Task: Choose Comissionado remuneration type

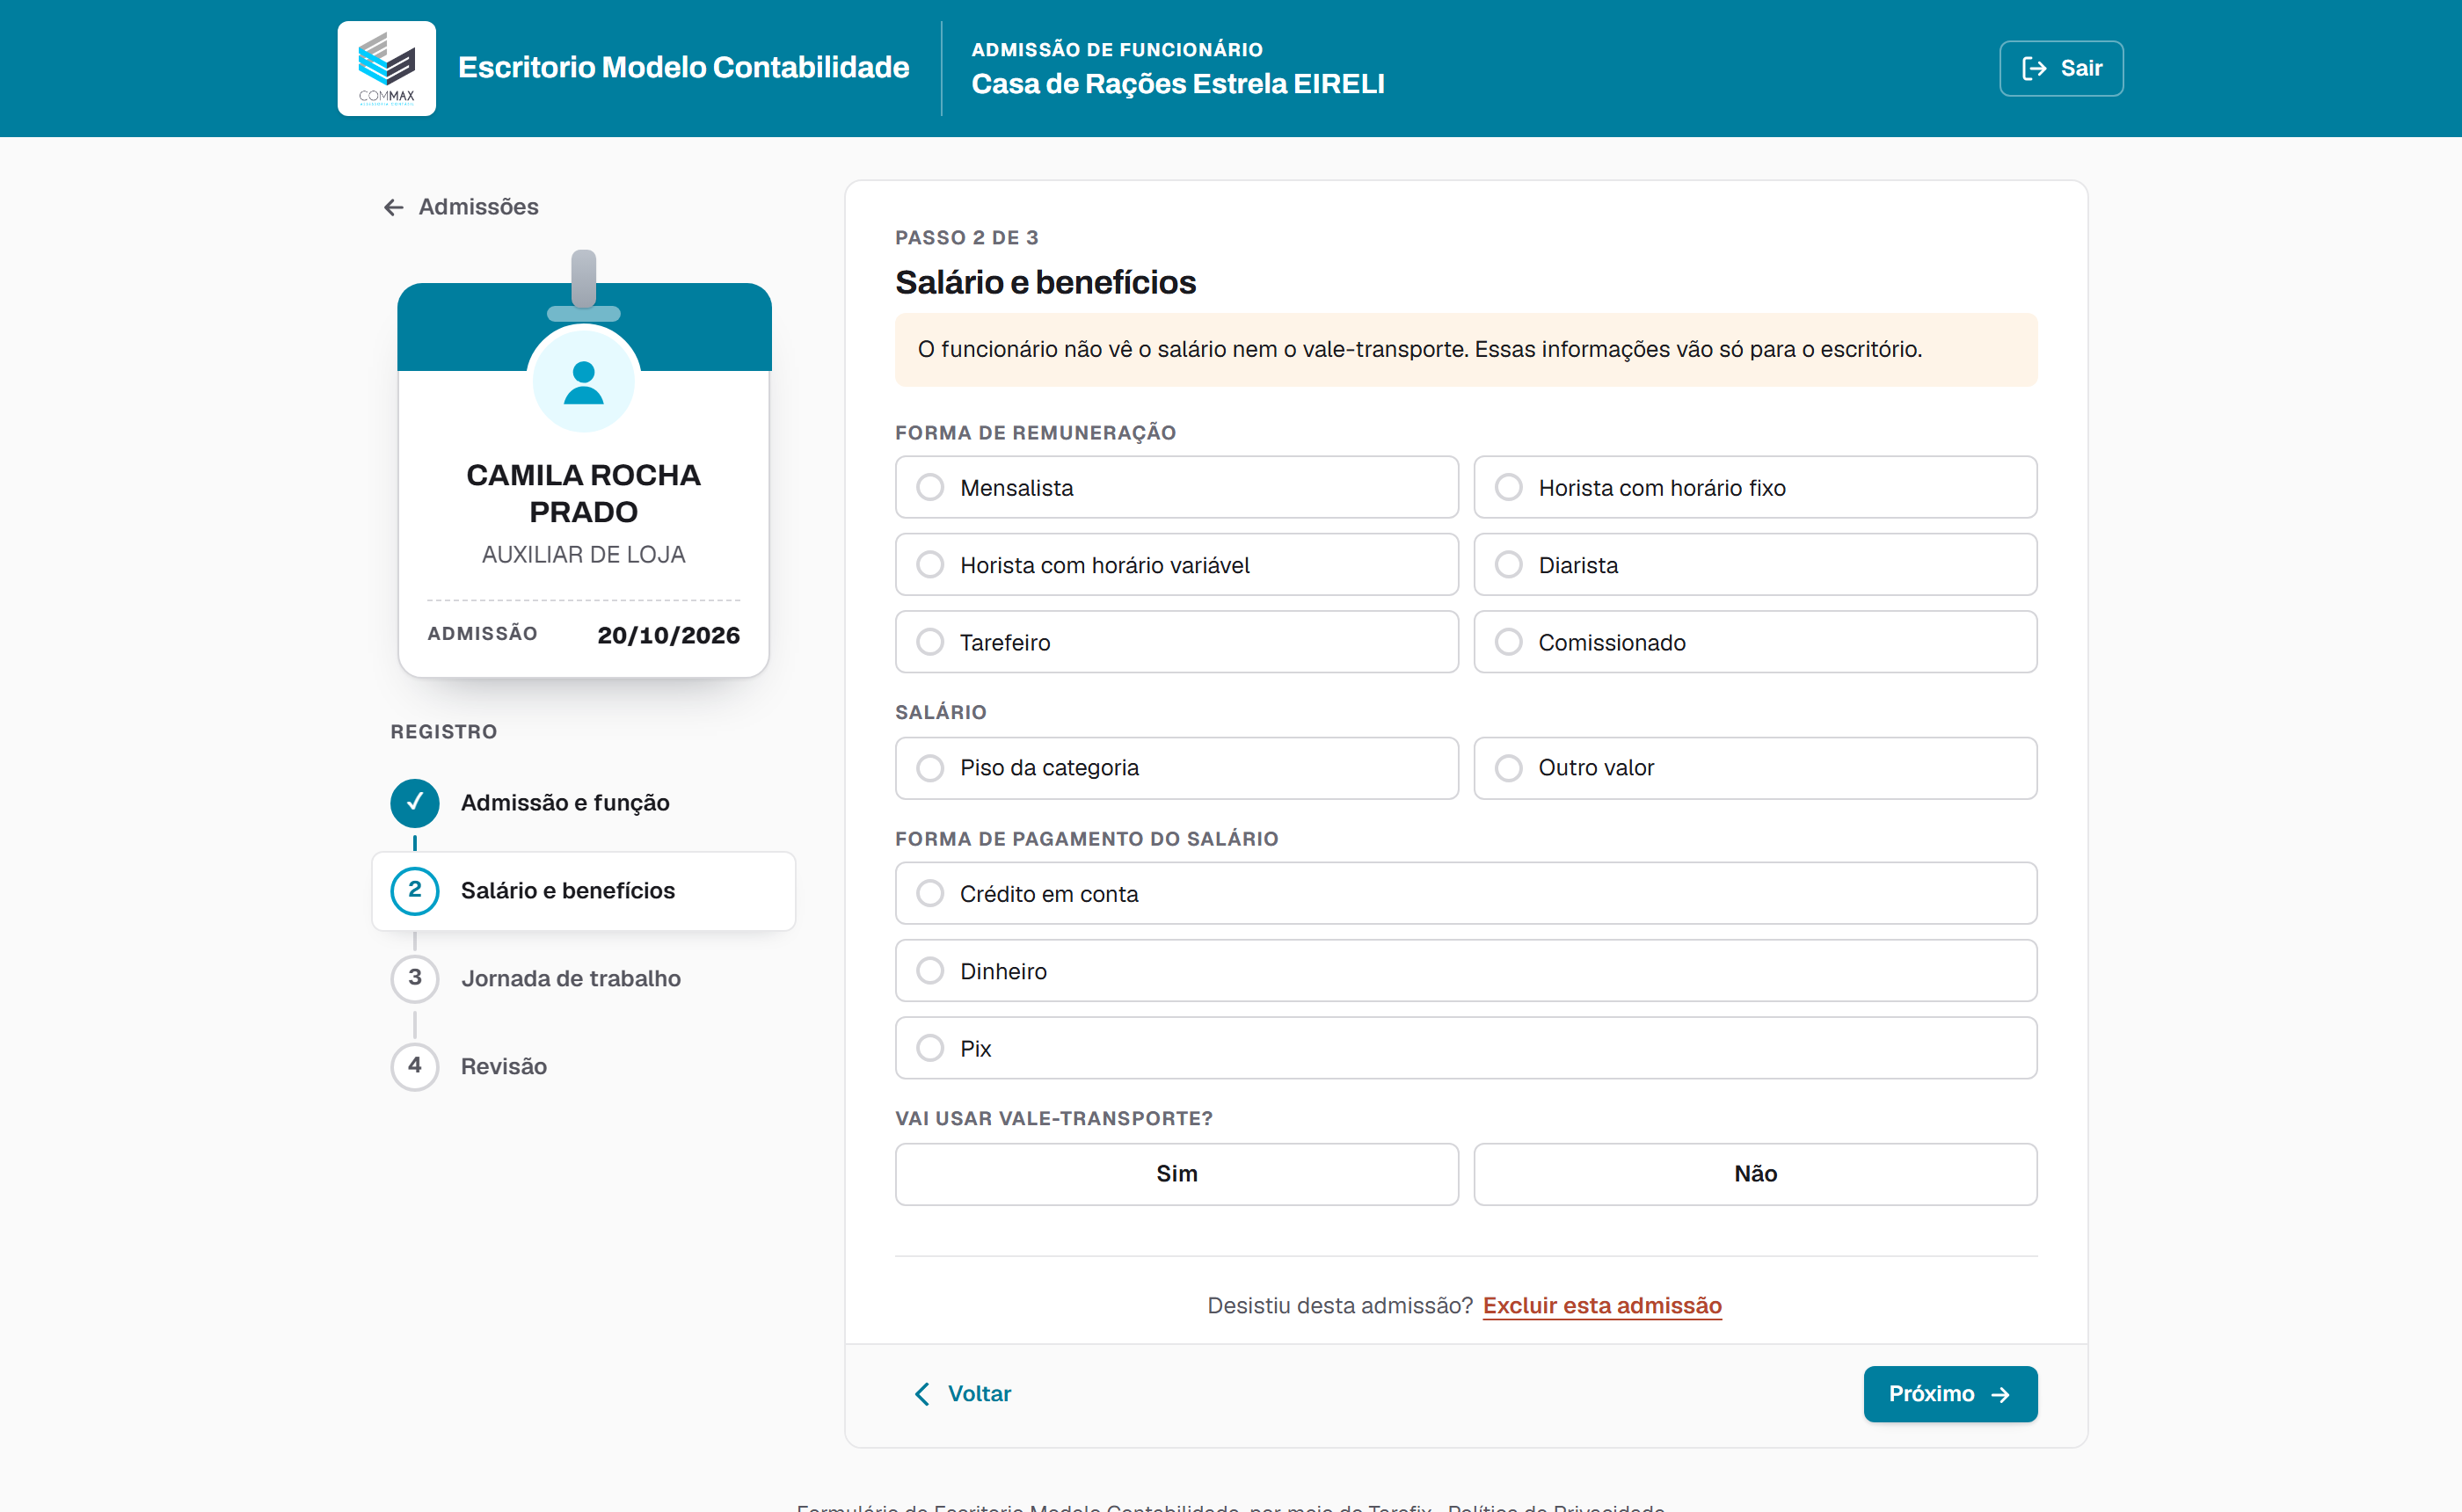Action: (x=1755, y=642)
